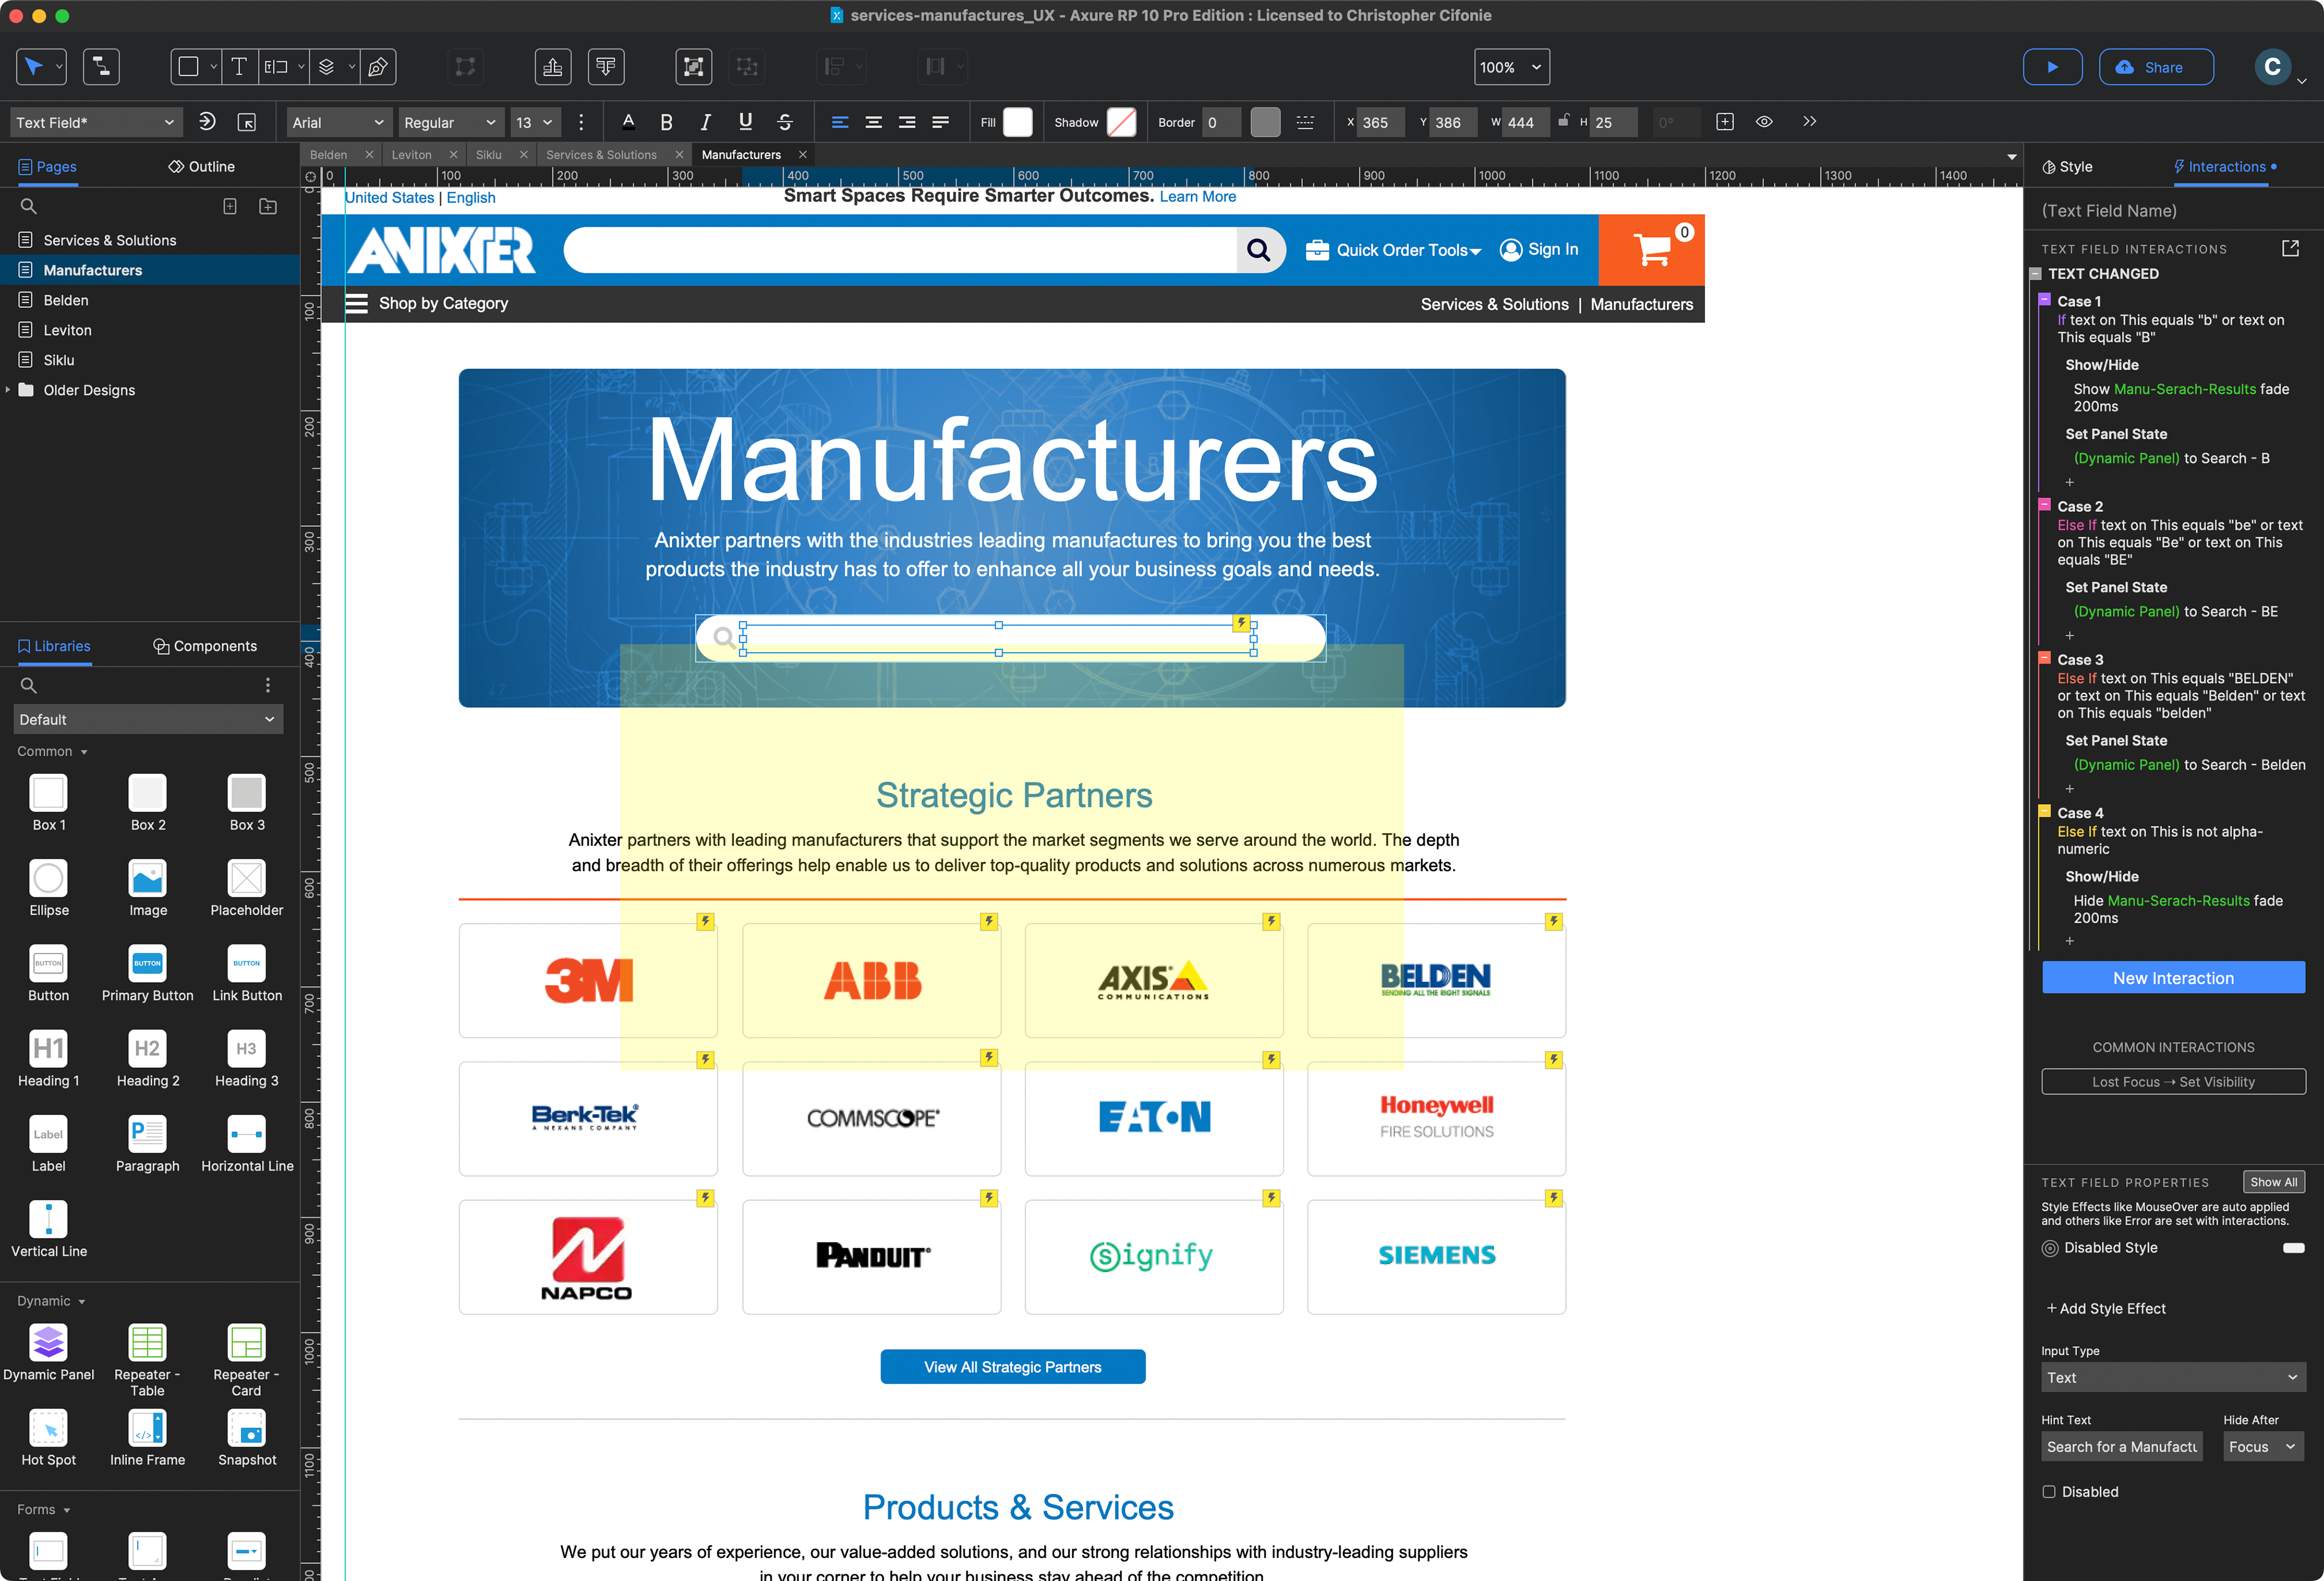The image size is (2324, 1581).
Task: Align text right
Action: pos(907,122)
